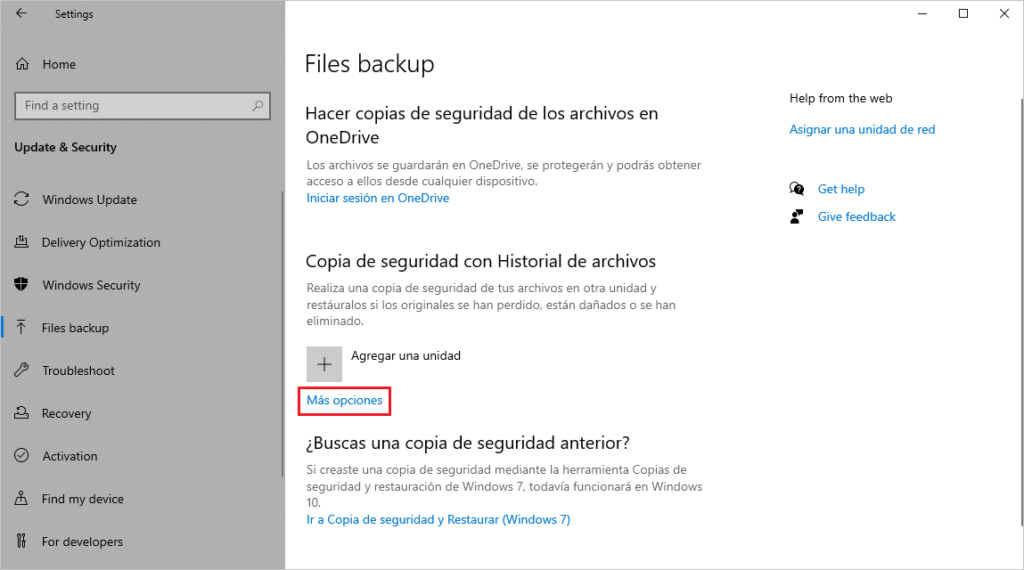Image resolution: width=1024 pixels, height=570 pixels.
Task: Click the Give feedback person icon
Action: tap(797, 216)
